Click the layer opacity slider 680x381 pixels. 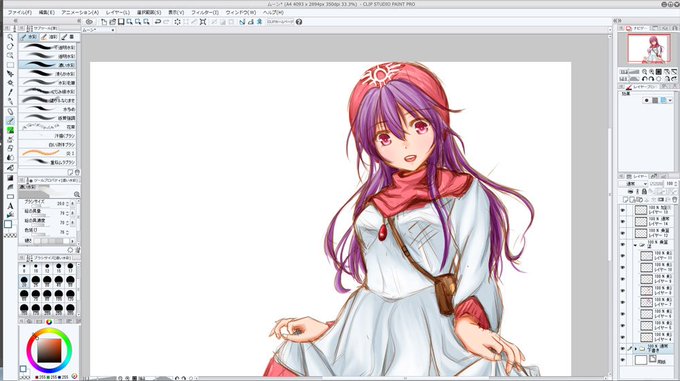657,184
